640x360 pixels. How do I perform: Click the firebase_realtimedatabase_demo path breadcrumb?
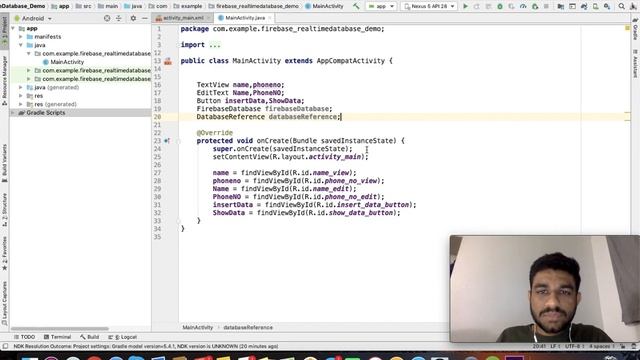point(253,6)
